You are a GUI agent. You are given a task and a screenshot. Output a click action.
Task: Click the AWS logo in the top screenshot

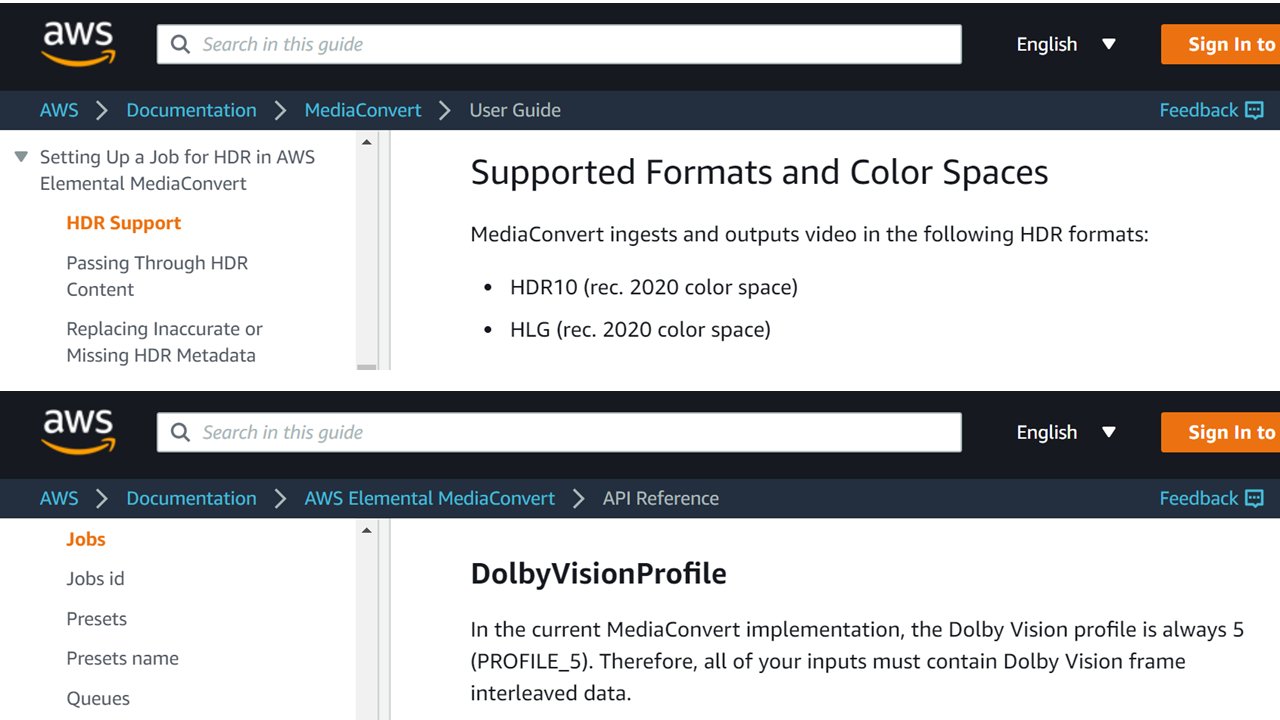pyautogui.click(x=78, y=45)
